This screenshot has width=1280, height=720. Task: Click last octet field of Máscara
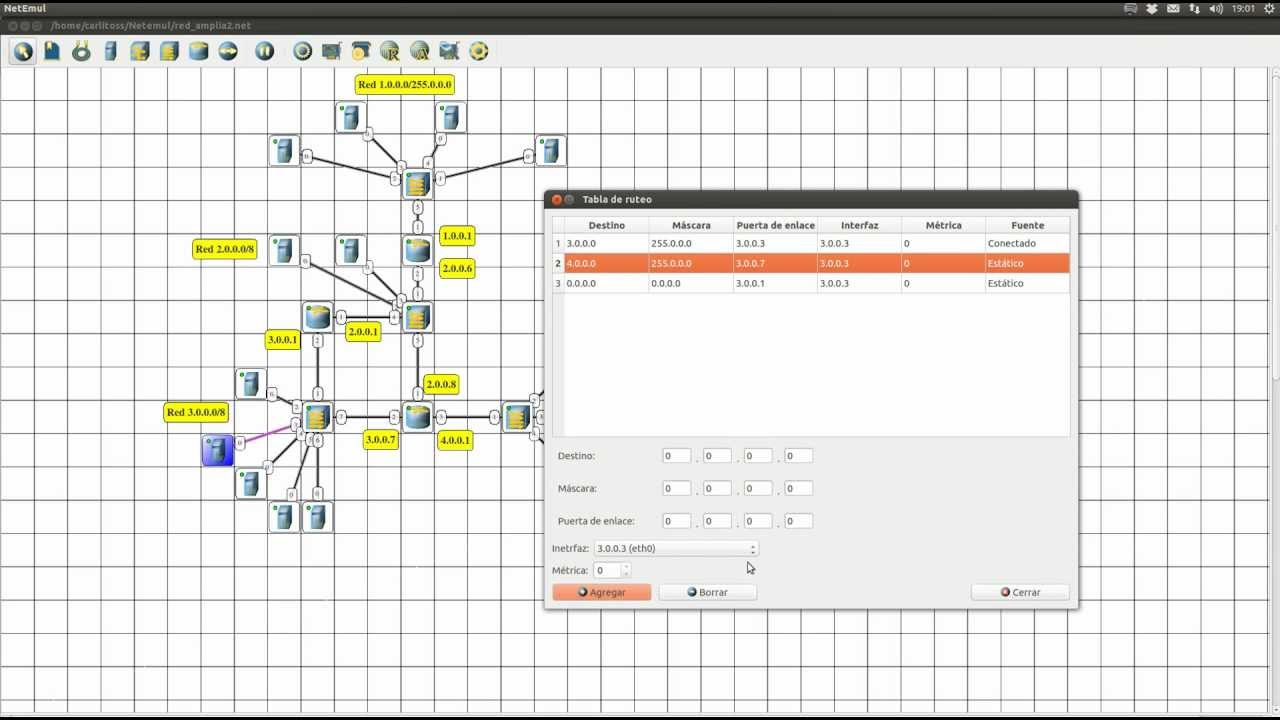click(798, 489)
